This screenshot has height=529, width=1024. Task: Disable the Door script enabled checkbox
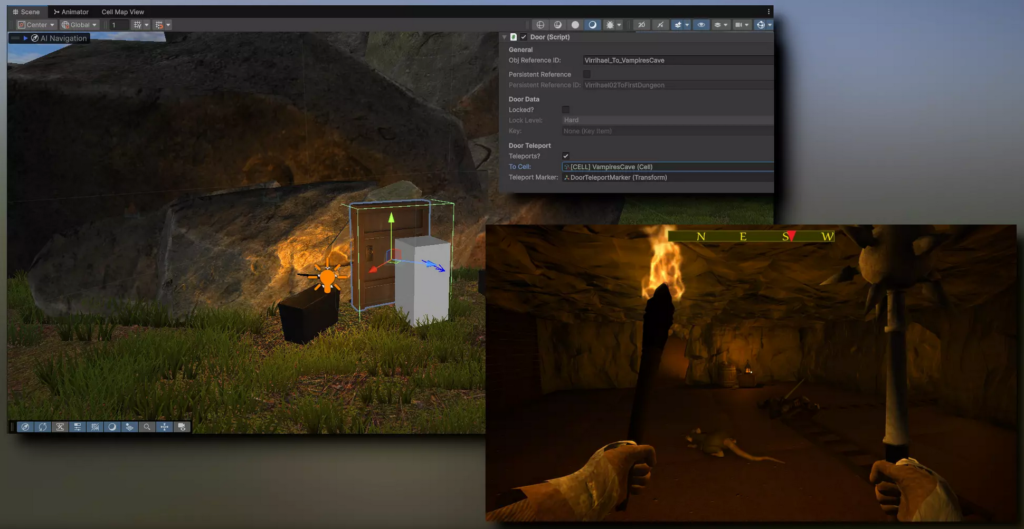click(524, 37)
